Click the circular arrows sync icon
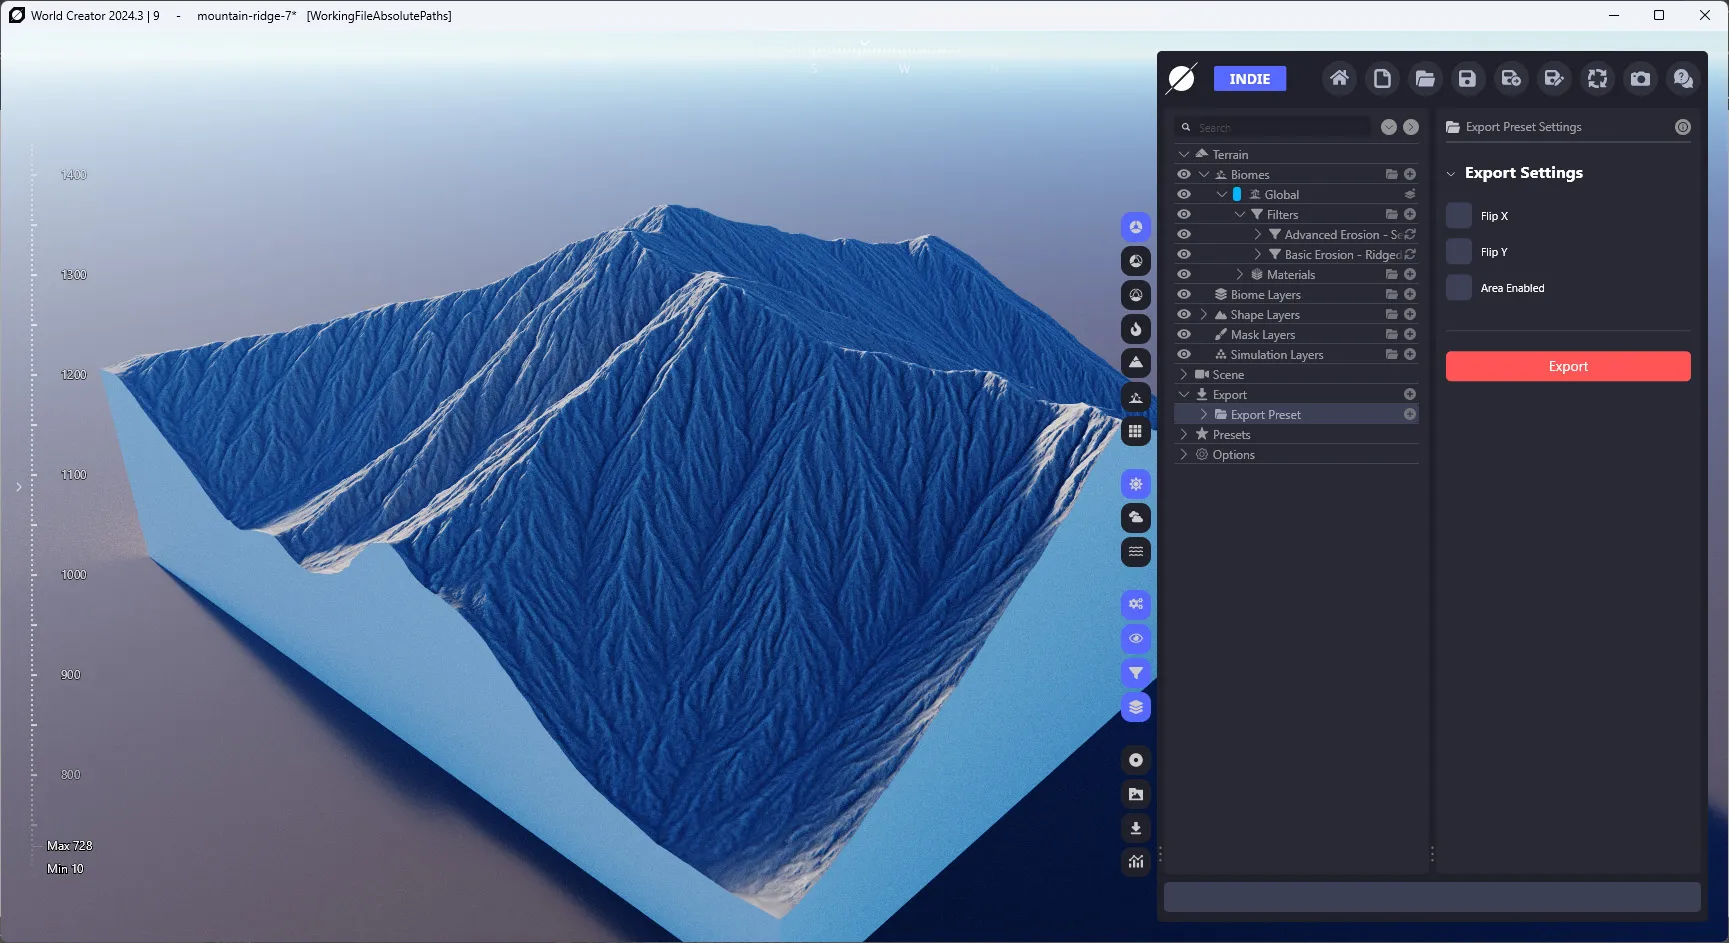Screen dimensions: 1729x943 pyautogui.click(x=1597, y=78)
